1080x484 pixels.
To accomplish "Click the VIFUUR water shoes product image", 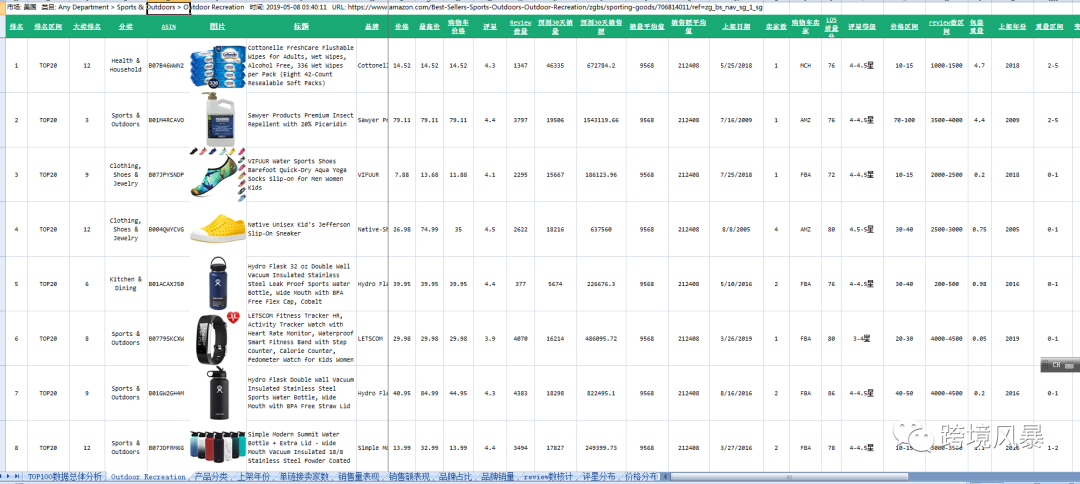I will point(218,174).
